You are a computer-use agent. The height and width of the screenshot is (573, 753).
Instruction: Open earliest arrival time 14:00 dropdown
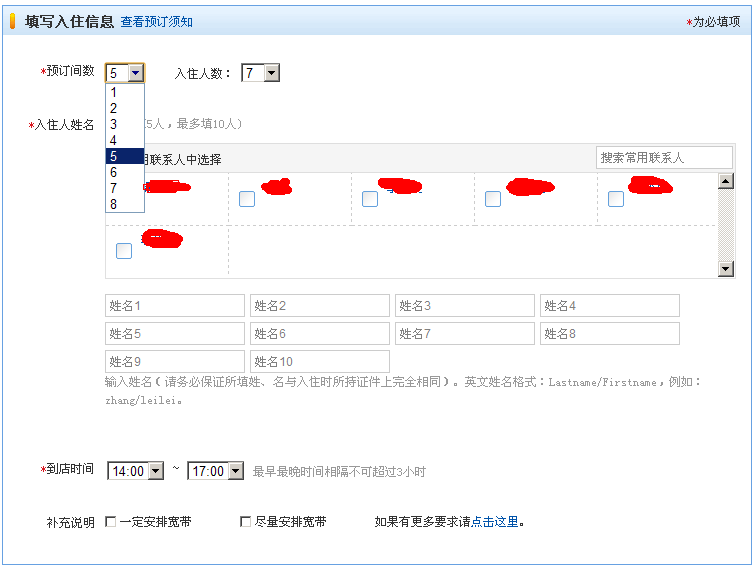155,471
